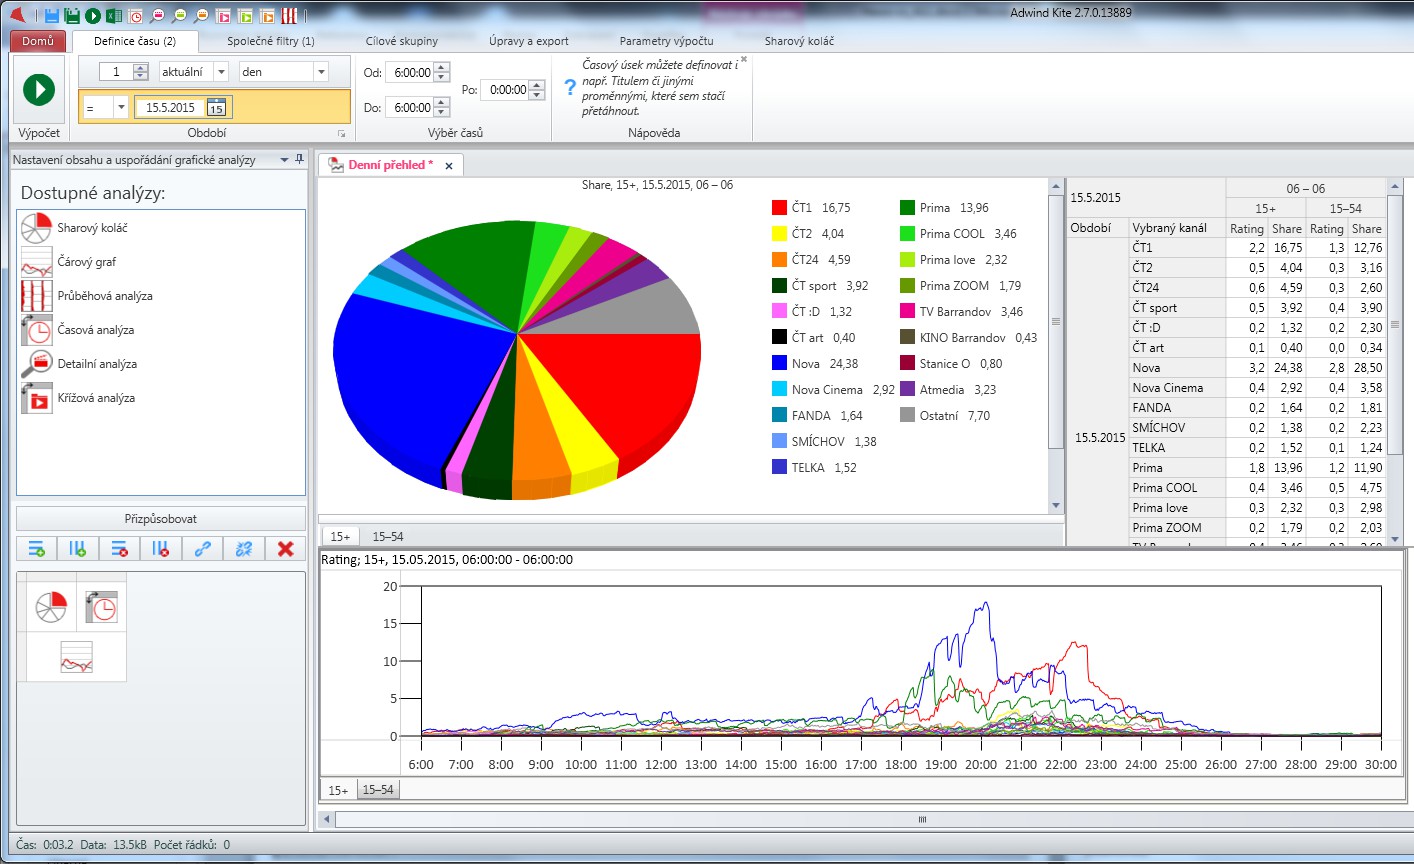
Task: Select Křížová analýza from available analyses
Action: [x=96, y=398]
